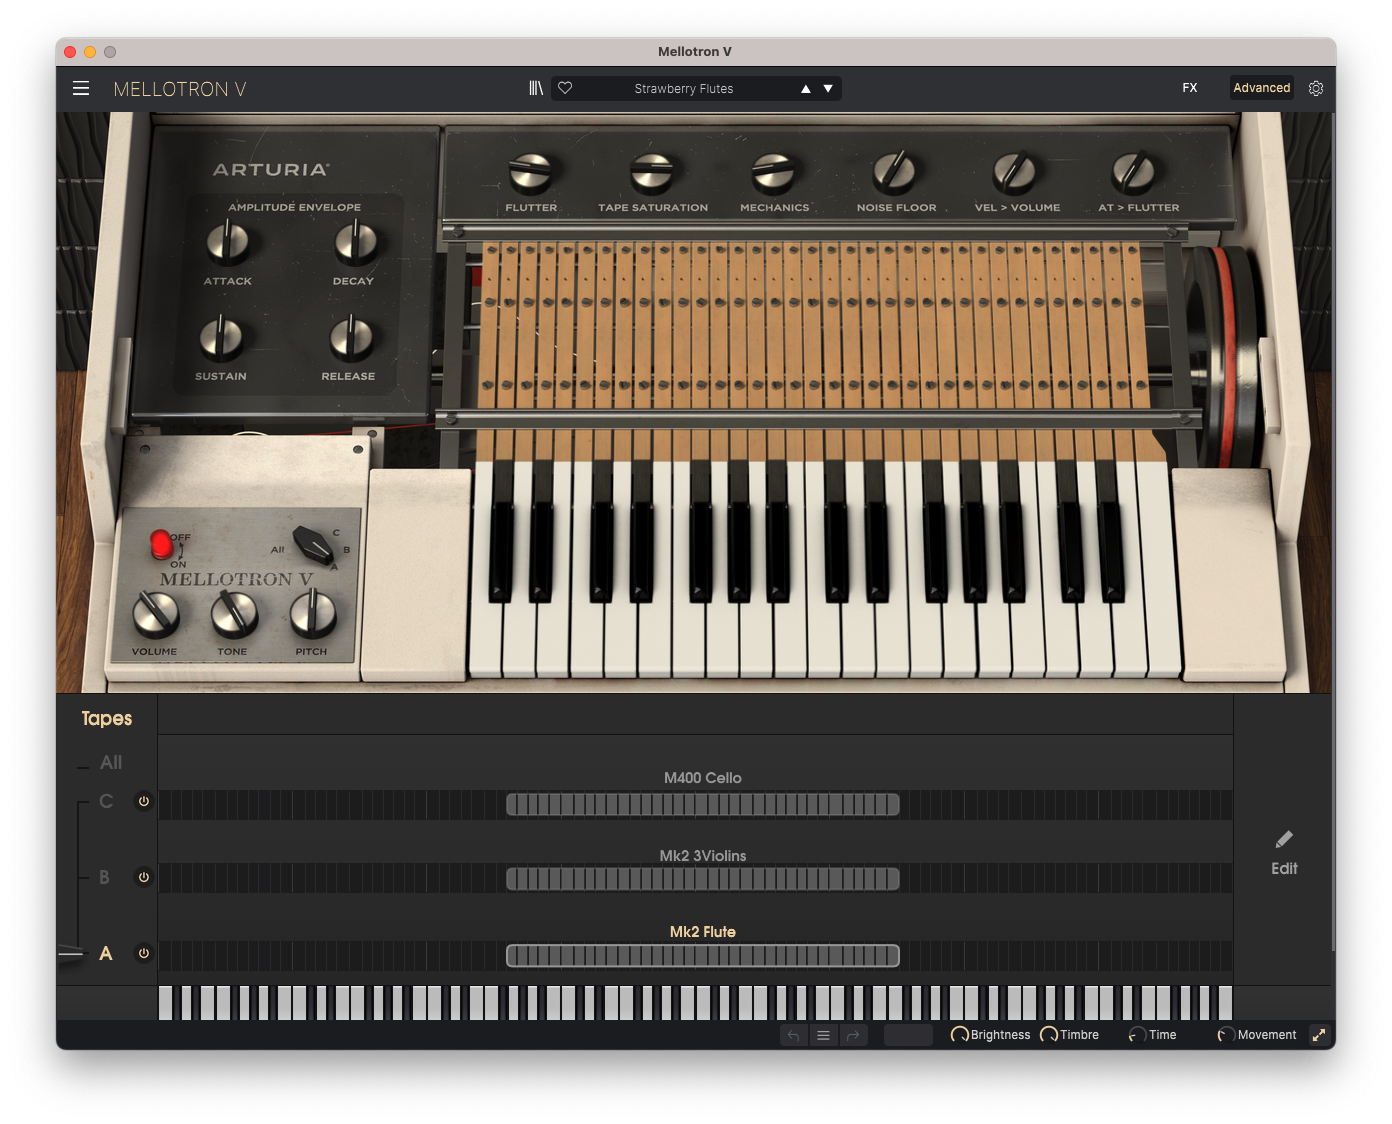Click the Tape Saturation knob

click(x=652, y=173)
